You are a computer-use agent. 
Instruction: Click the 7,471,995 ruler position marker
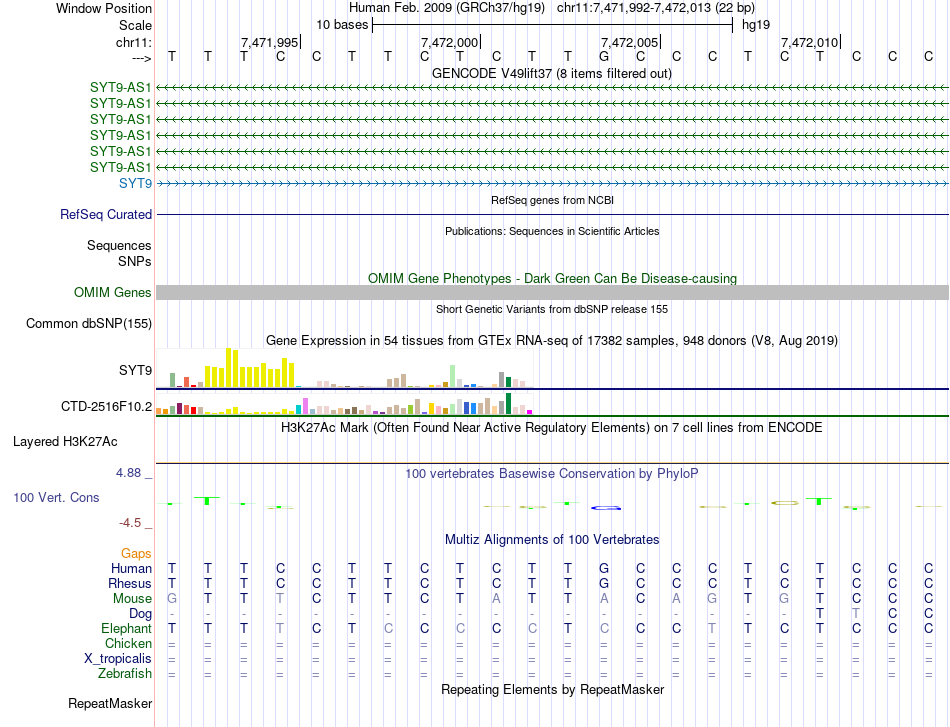[x=270, y=42]
